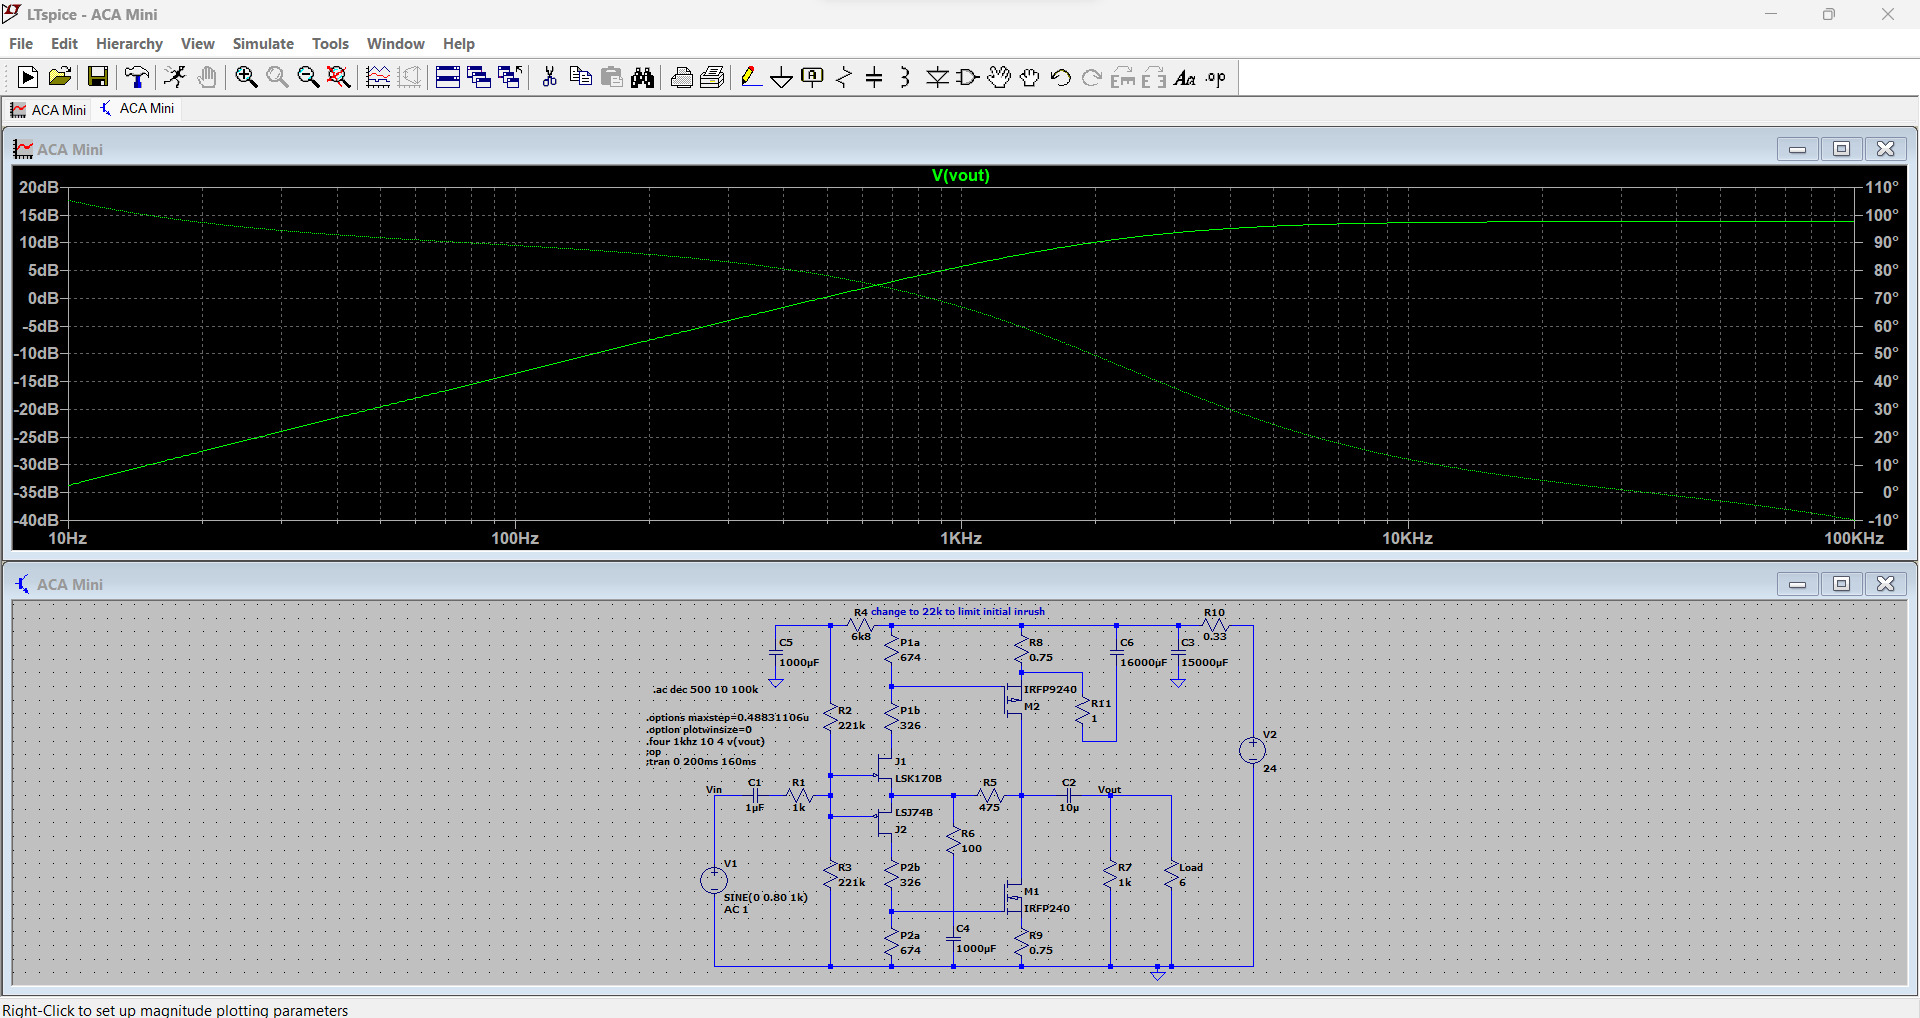1920x1018 pixels.
Task: Zoom to fit with the crossed magnifier
Action: click(339, 78)
